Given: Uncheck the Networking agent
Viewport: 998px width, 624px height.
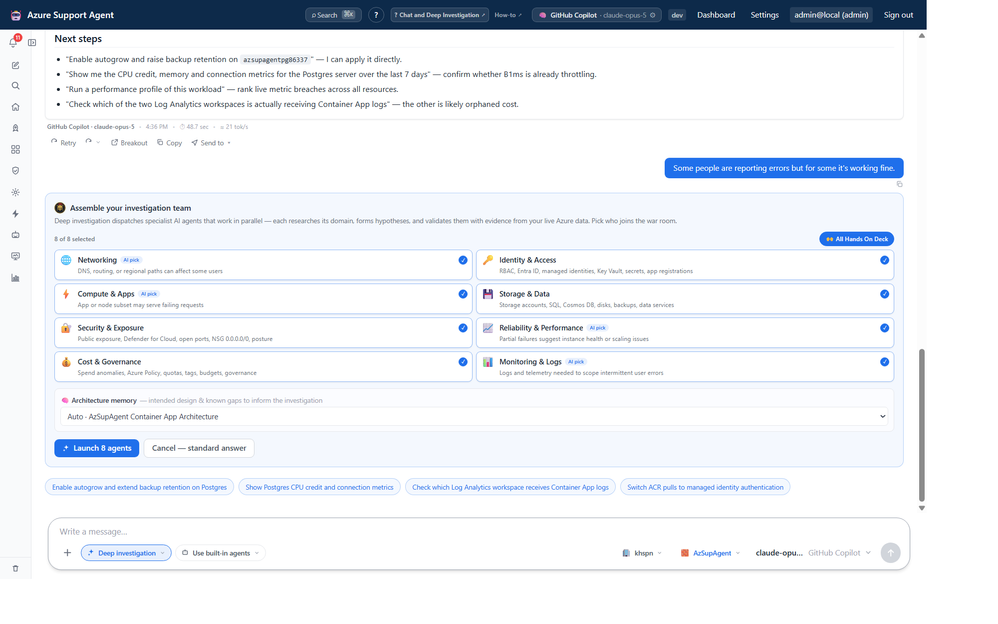Looking at the screenshot, I should (463, 260).
